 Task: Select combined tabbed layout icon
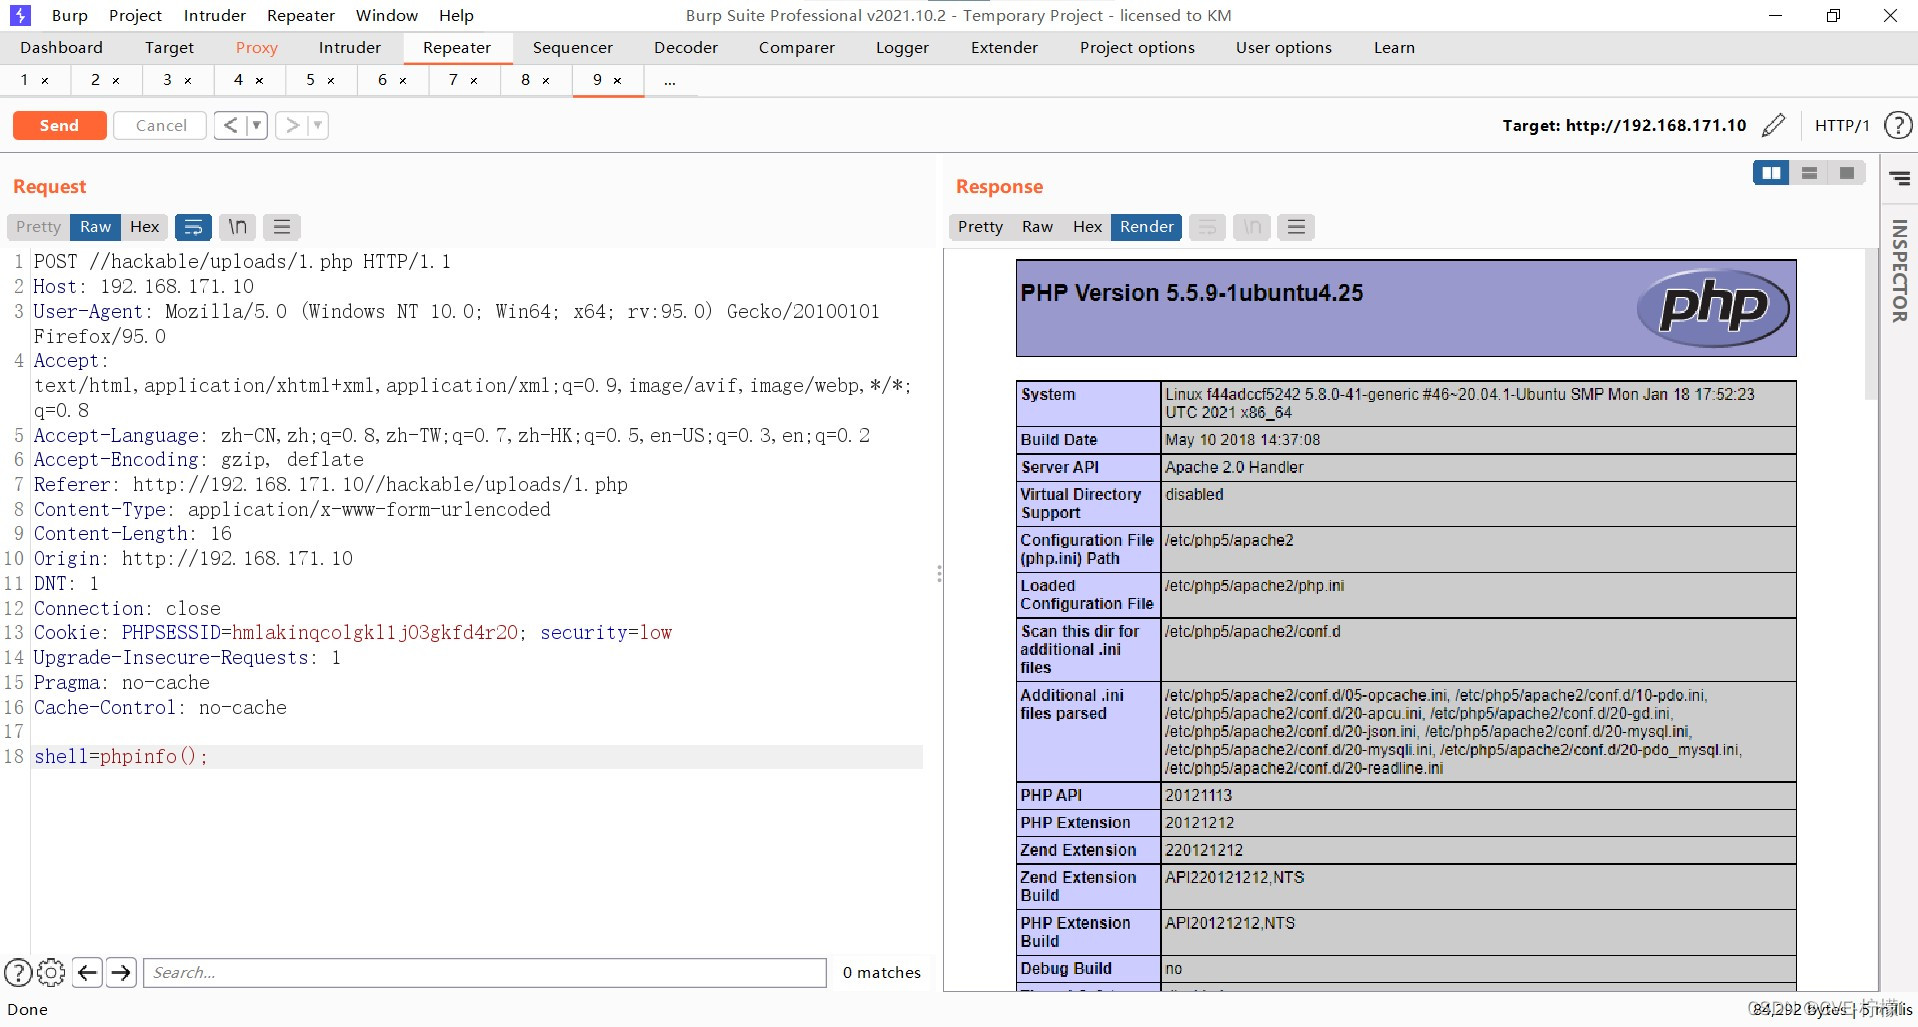(1847, 173)
